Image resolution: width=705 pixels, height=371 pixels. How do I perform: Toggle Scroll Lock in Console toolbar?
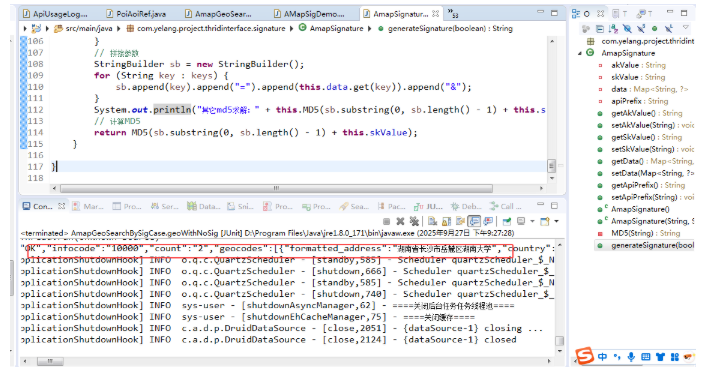(446, 221)
